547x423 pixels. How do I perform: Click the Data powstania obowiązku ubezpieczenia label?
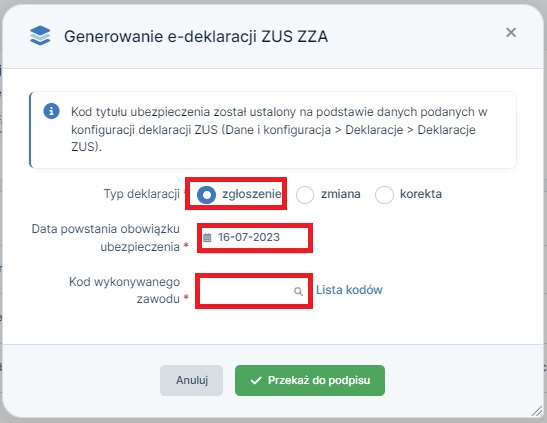(x=106, y=238)
